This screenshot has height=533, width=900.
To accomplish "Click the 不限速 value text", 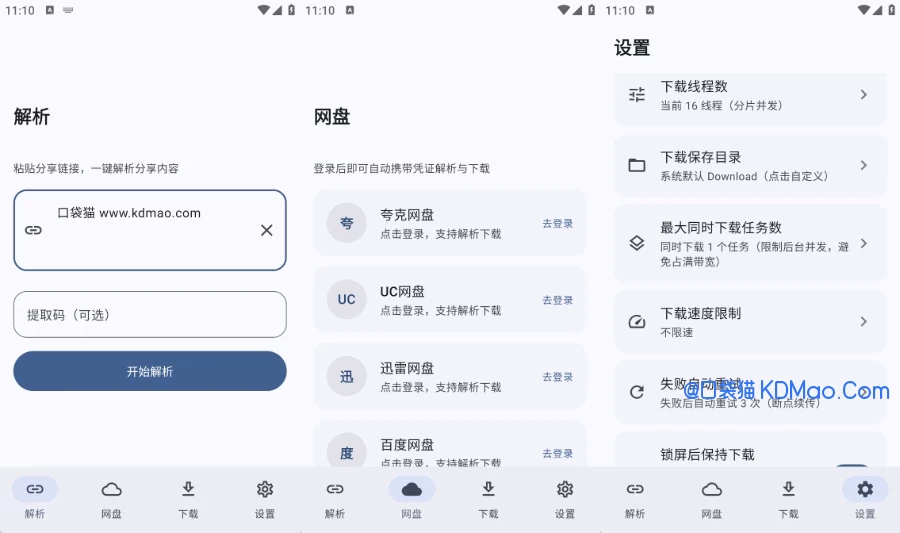I will (x=677, y=332).
